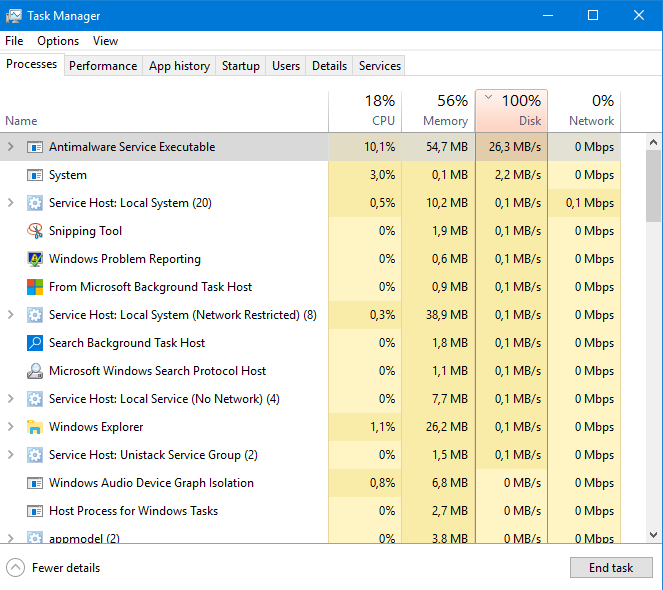Viewport: 663px width, 590px height.
Task: Click the 10,1% CPU value
Action: point(379,147)
